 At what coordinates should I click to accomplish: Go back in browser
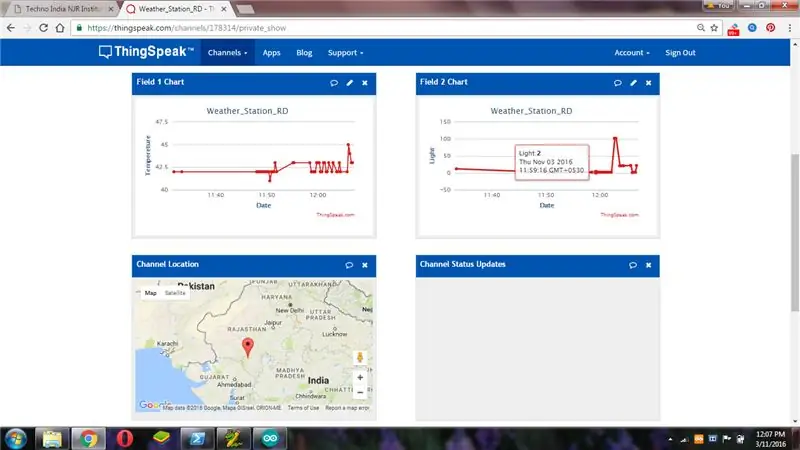11,28
